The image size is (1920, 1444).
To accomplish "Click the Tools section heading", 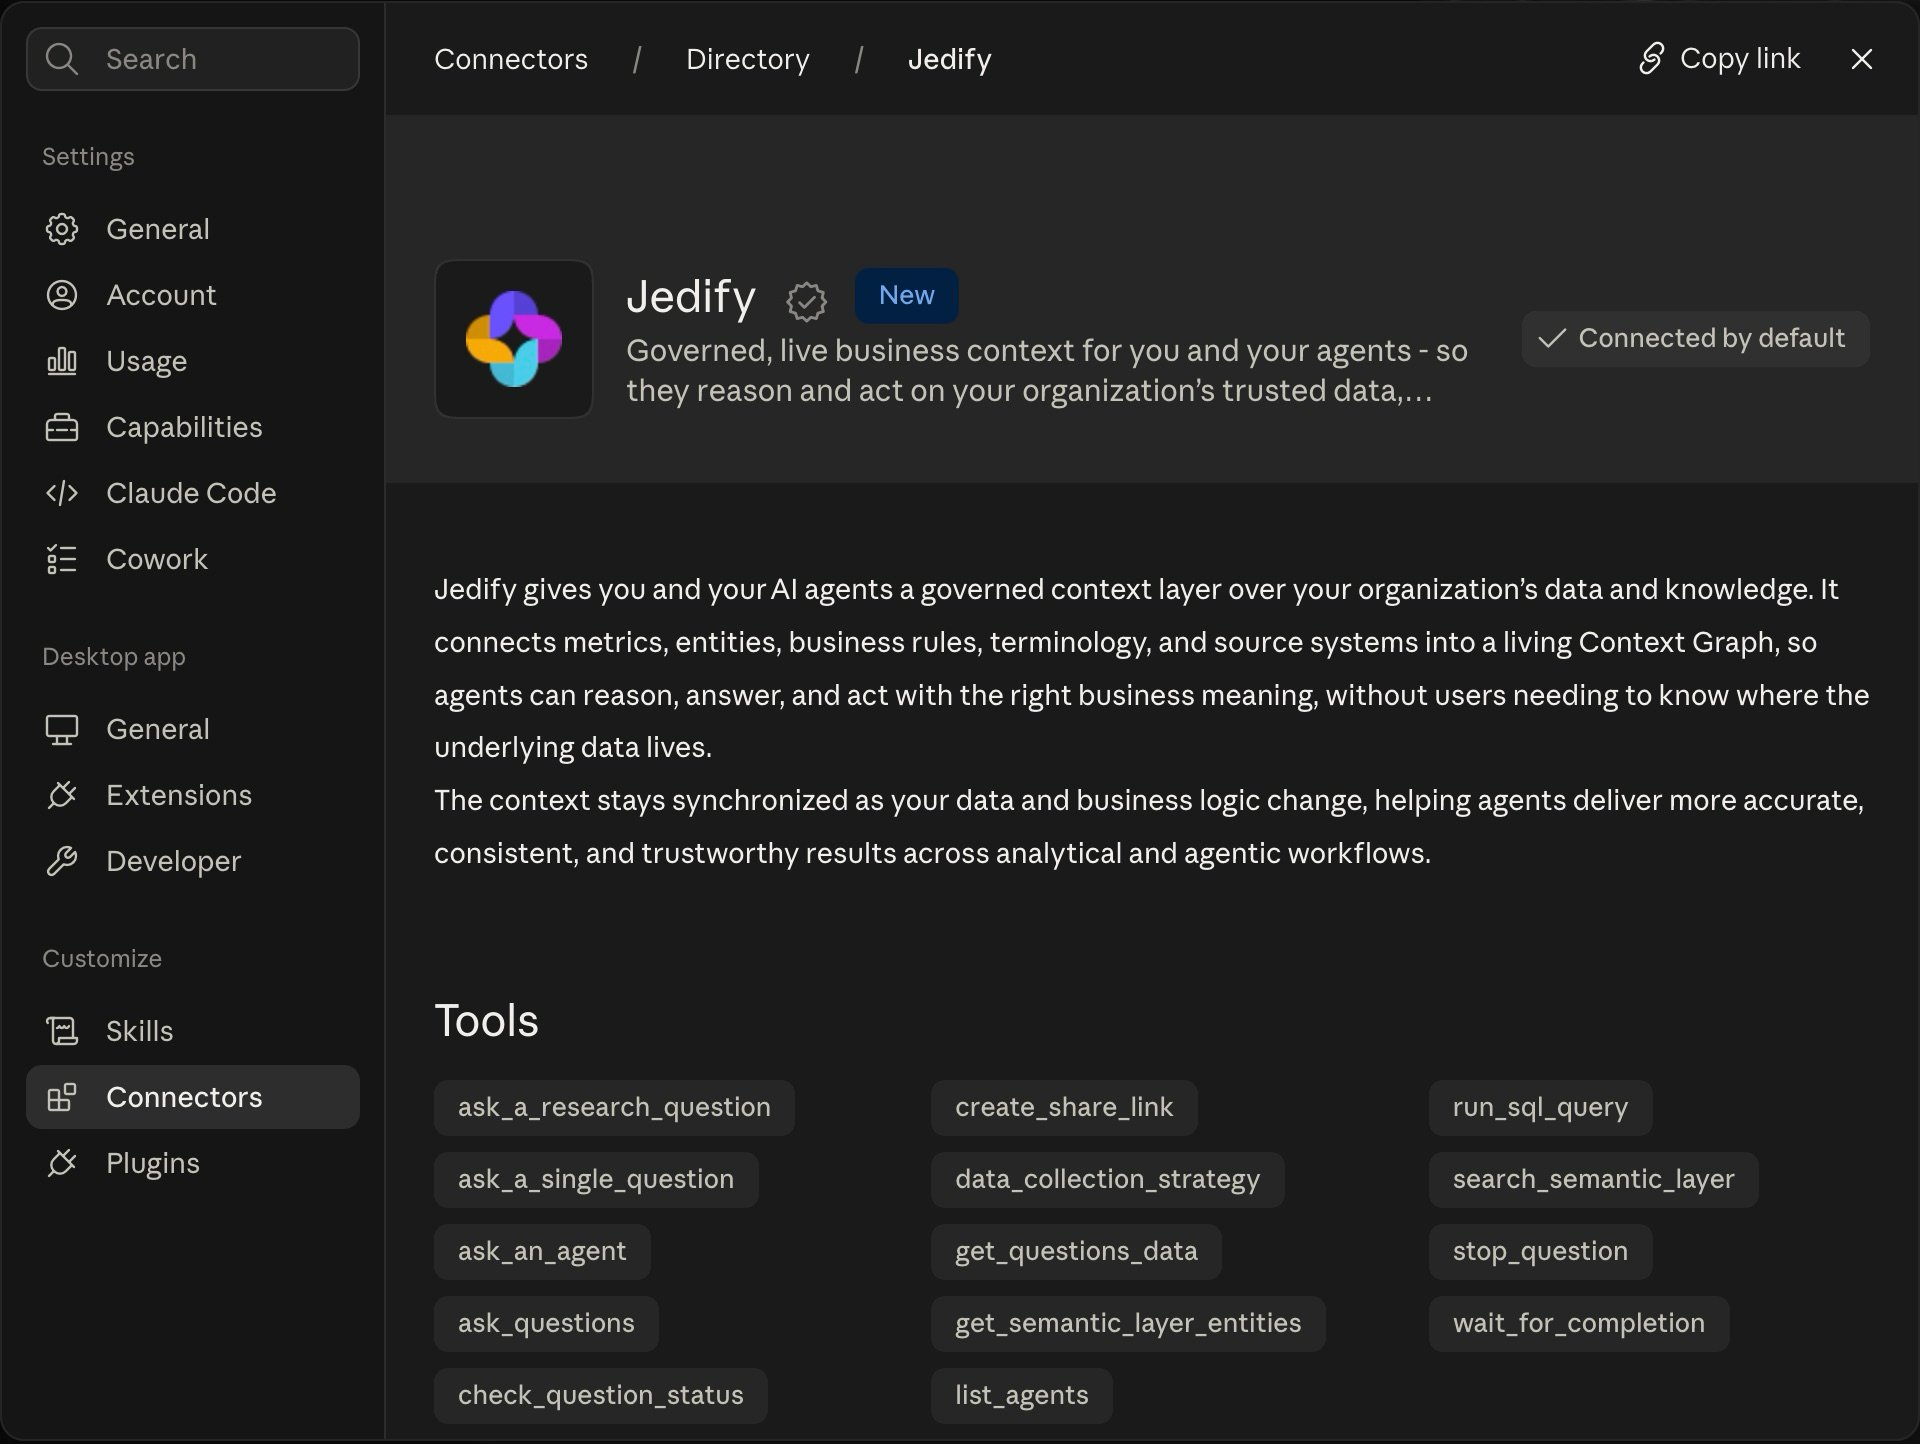I will click(487, 1021).
